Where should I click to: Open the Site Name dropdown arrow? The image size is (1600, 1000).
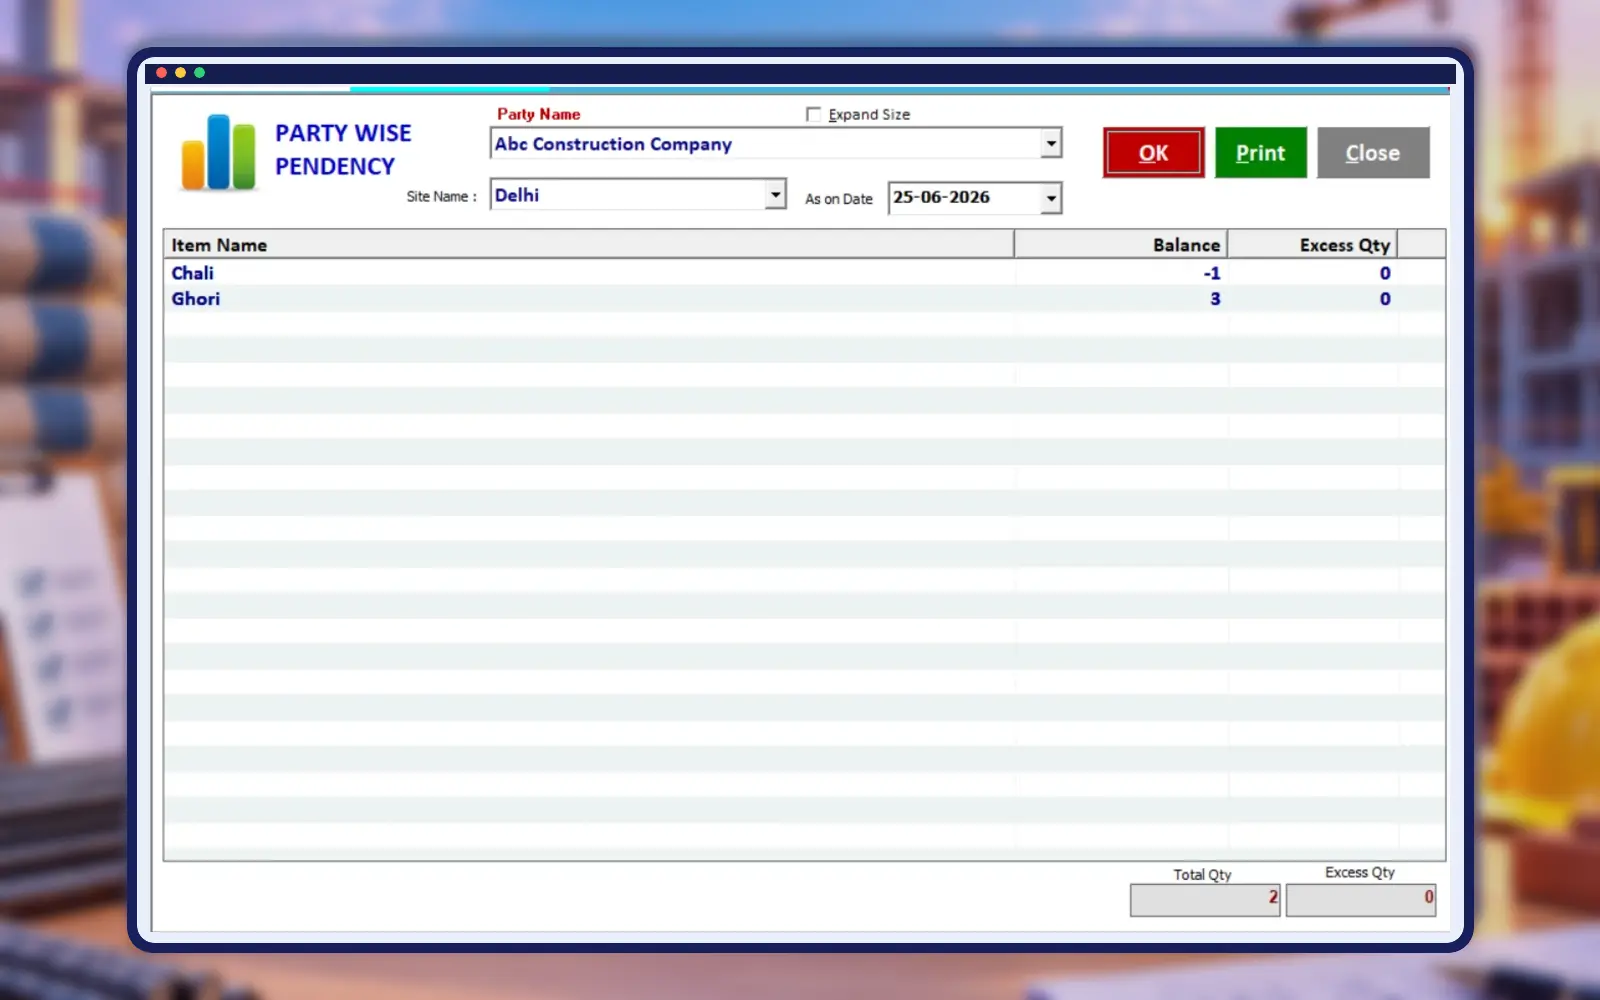775,194
